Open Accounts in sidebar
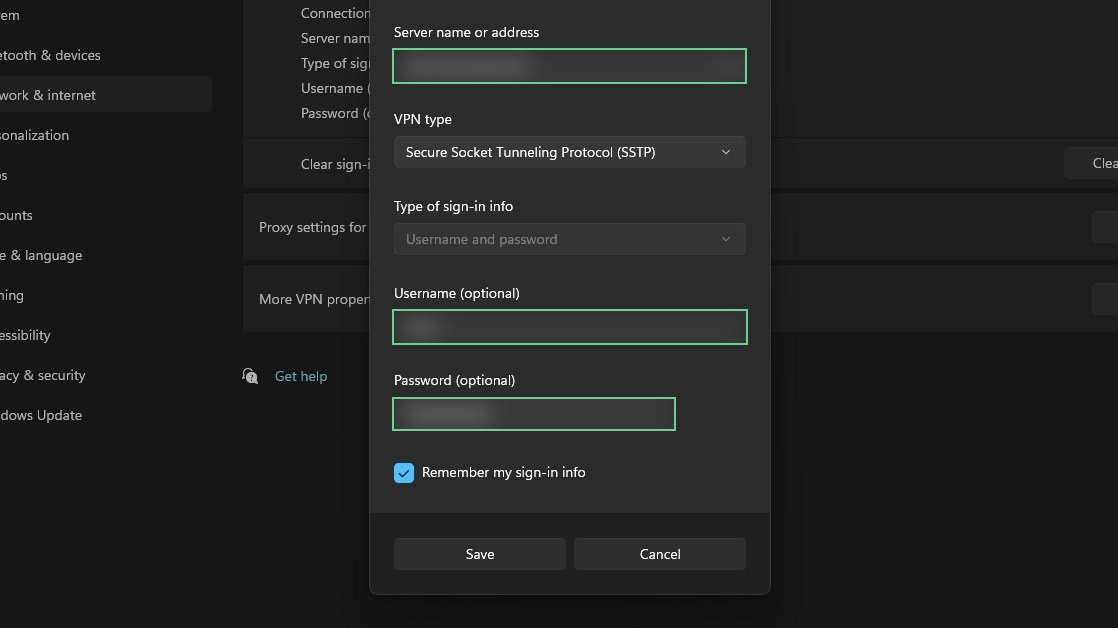This screenshot has width=1118, height=628. coord(16,215)
